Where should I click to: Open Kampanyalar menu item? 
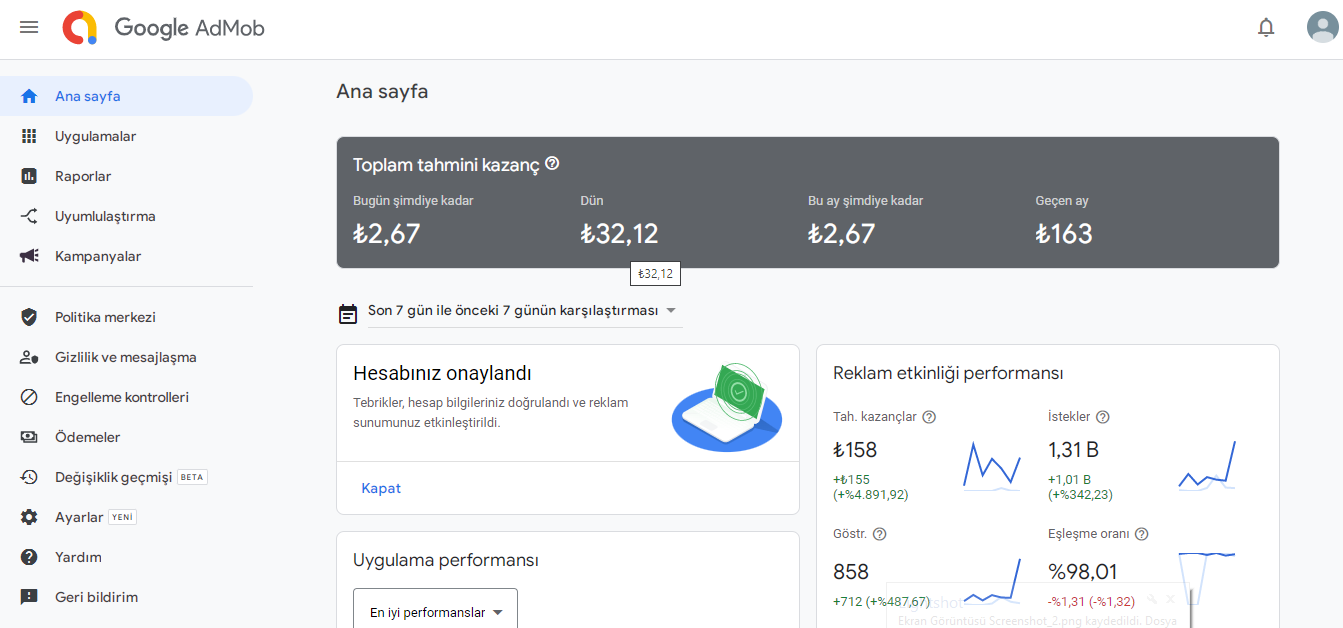(126, 256)
